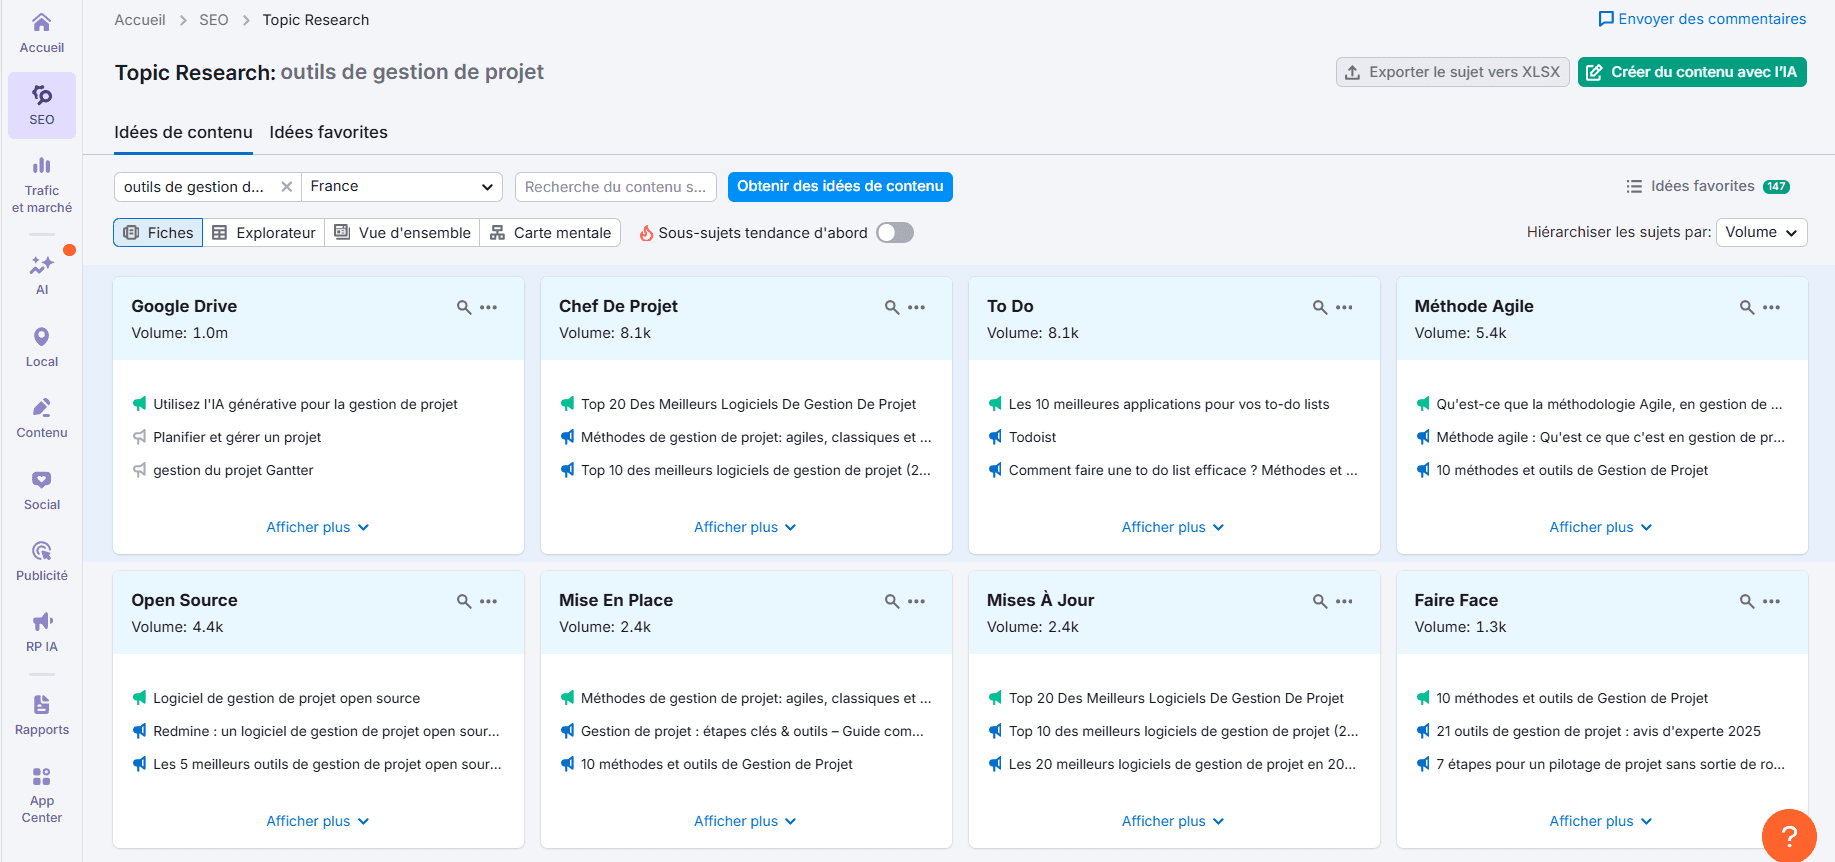The width and height of the screenshot is (1835, 862).
Task: Open more options on To Do card
Action: 1344,307
